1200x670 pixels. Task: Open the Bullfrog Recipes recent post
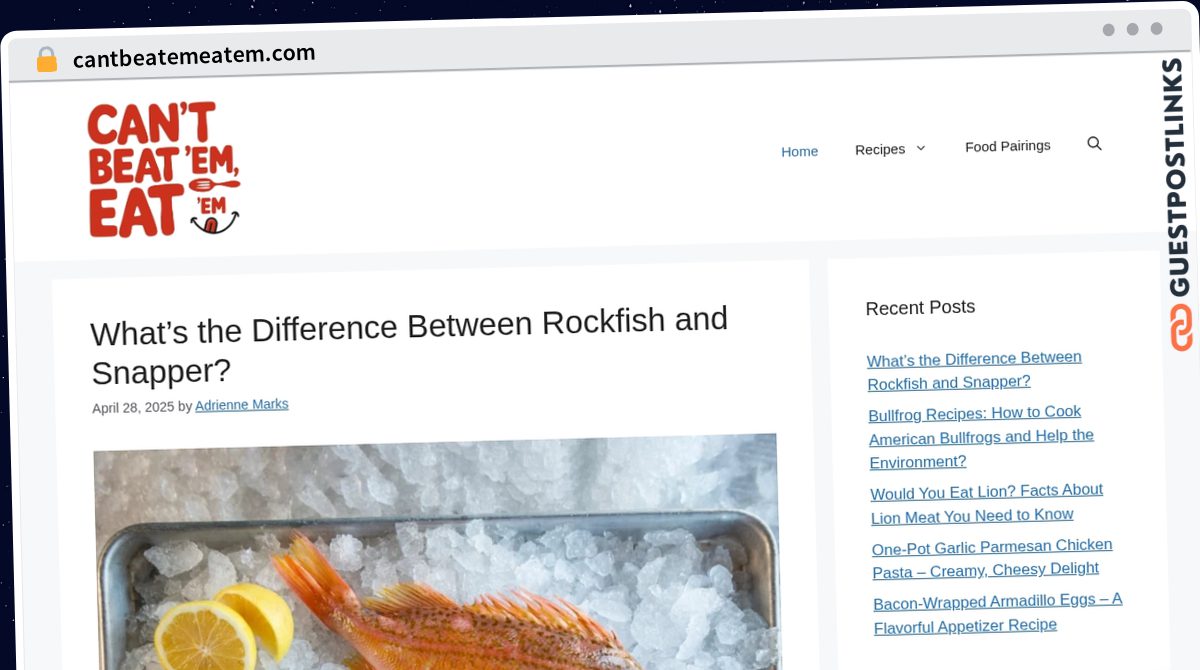(981, 437)
